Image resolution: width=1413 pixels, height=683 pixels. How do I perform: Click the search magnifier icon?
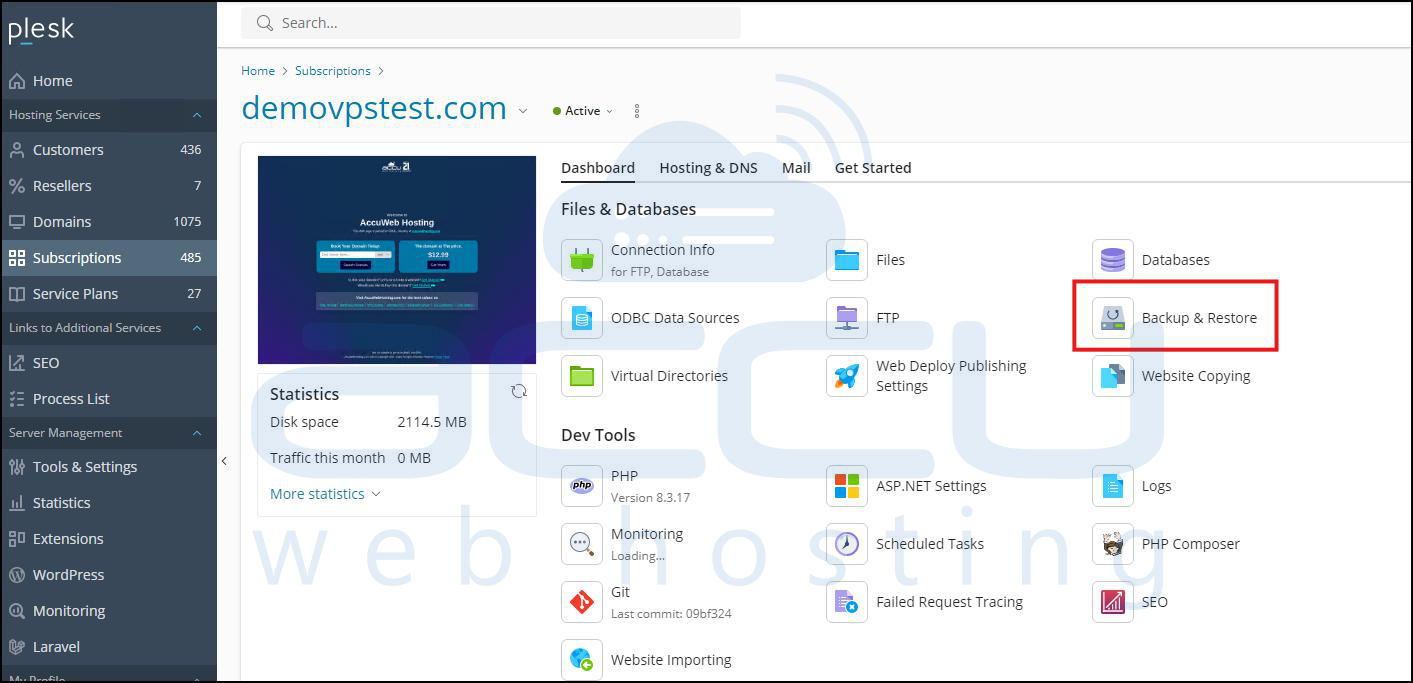click(x=265, y=23)
